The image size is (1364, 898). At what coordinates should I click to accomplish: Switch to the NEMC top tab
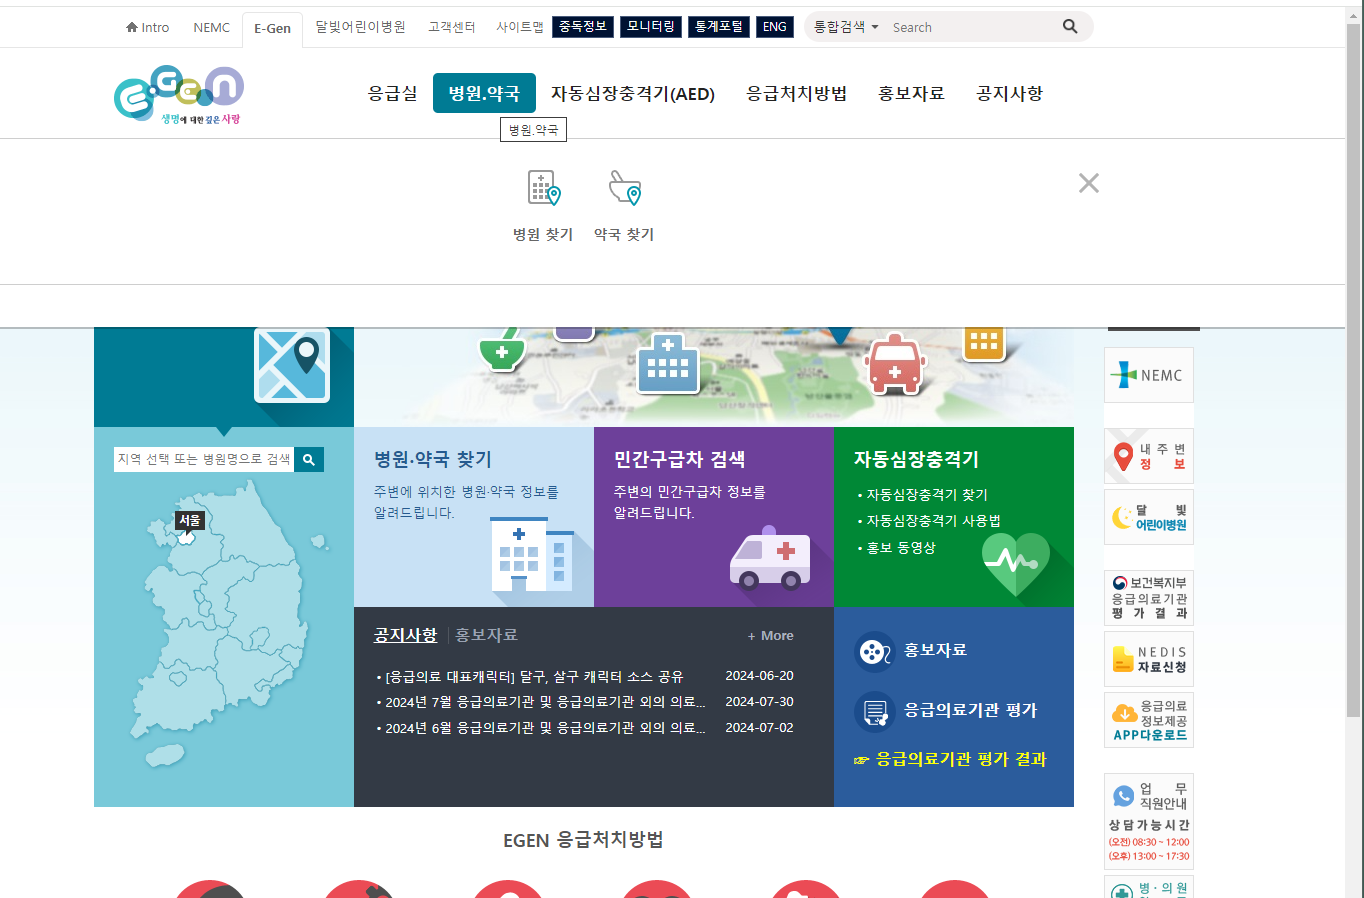[x=211, y=27]
